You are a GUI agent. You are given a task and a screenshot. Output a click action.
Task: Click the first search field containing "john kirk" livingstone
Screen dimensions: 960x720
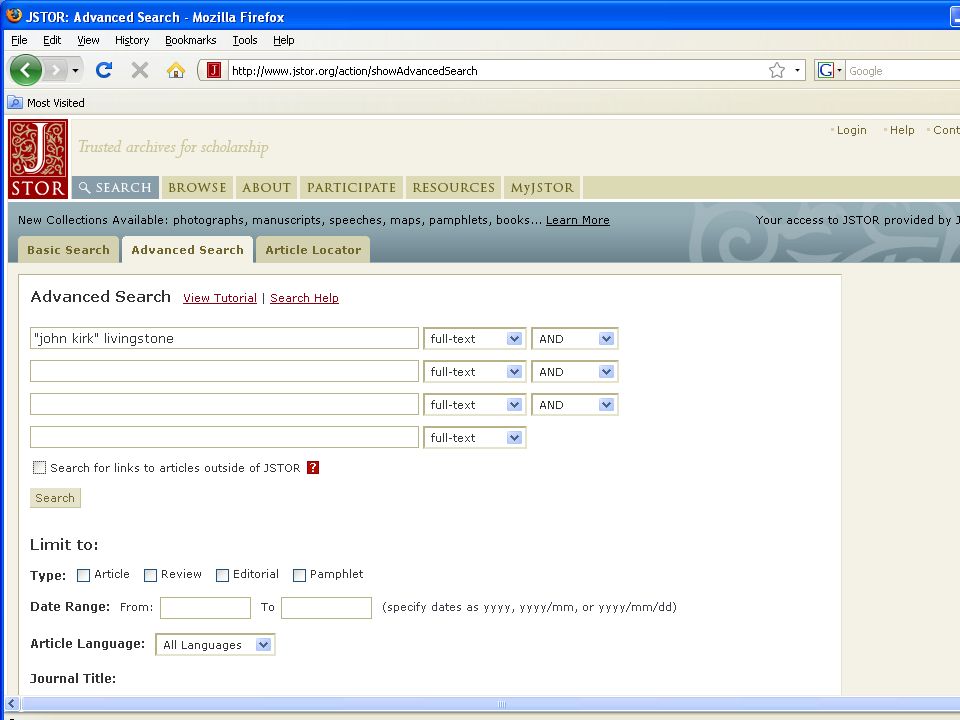224,338
